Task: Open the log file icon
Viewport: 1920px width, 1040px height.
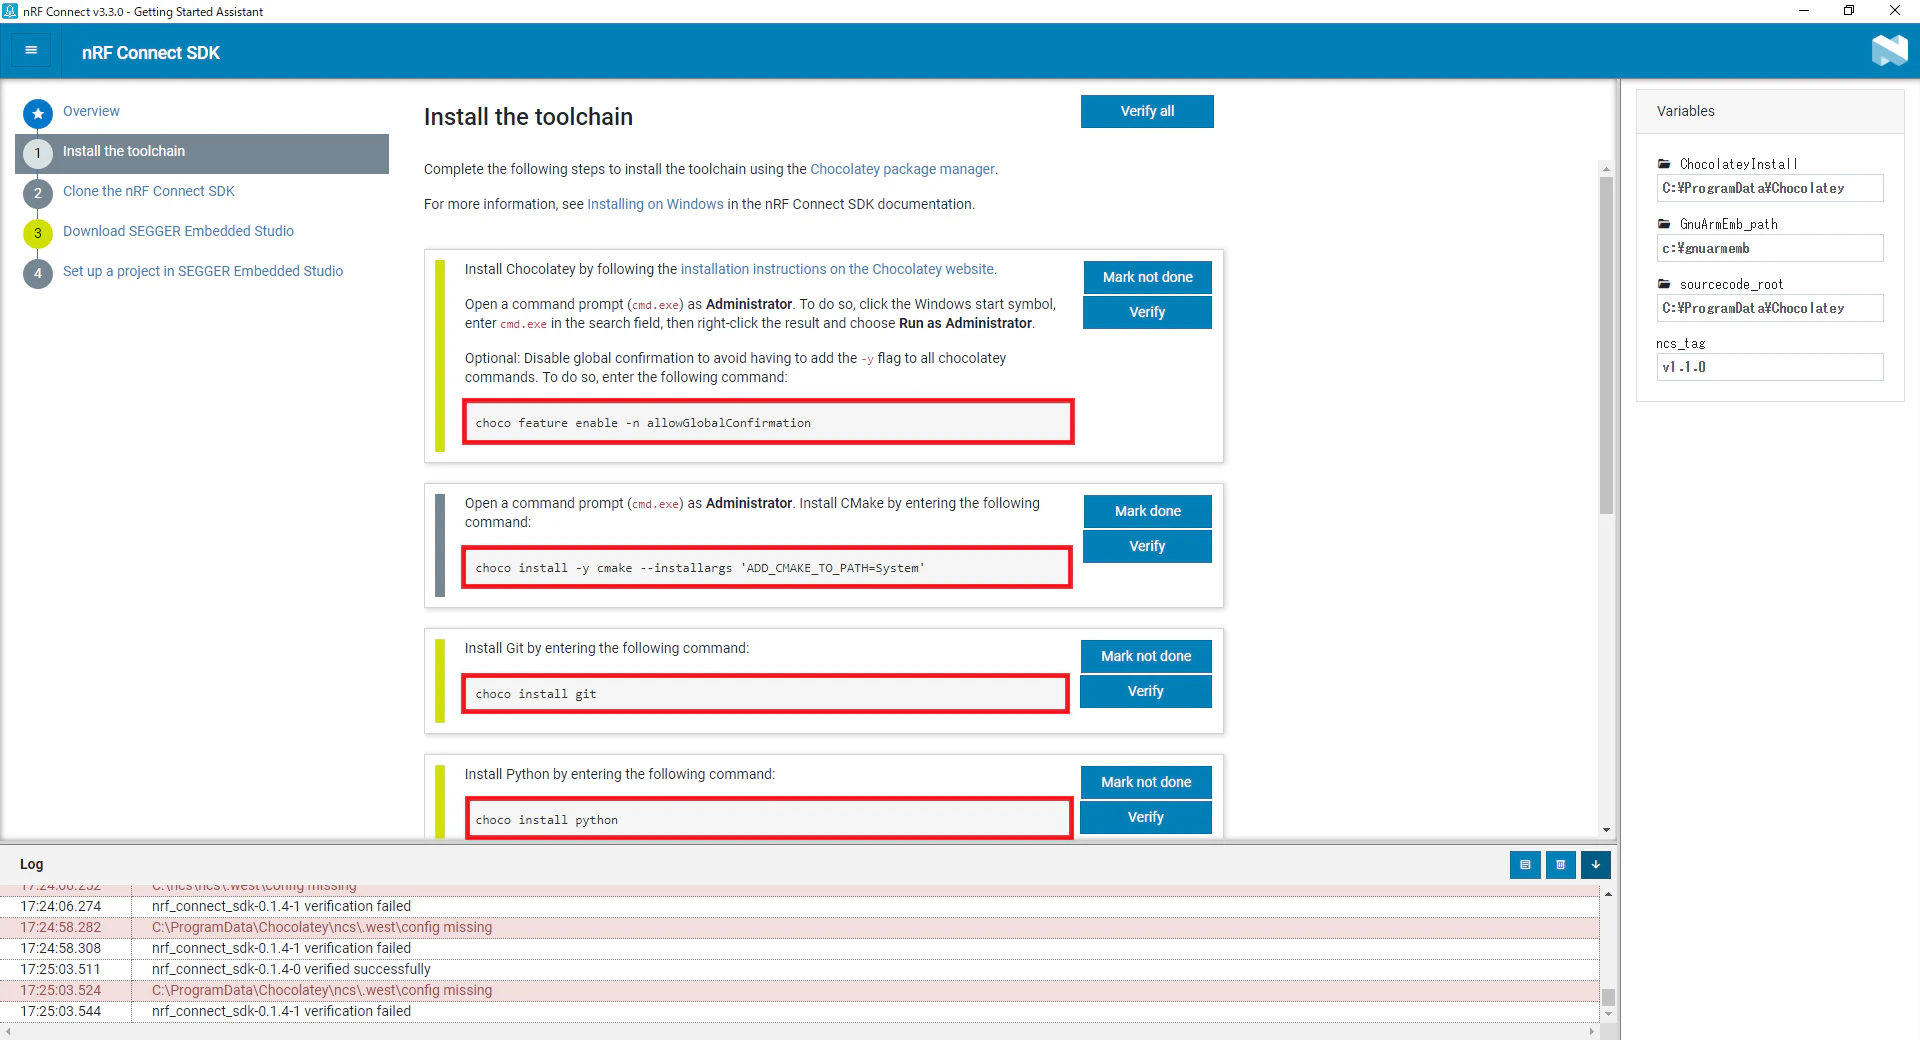Action: click(x=1525, y=865)
